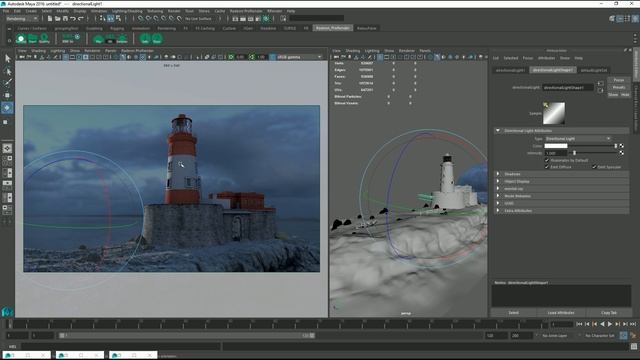Open the Rendering menu set dropdown
Screen dimensions: 640x360
tap(22, 18)
